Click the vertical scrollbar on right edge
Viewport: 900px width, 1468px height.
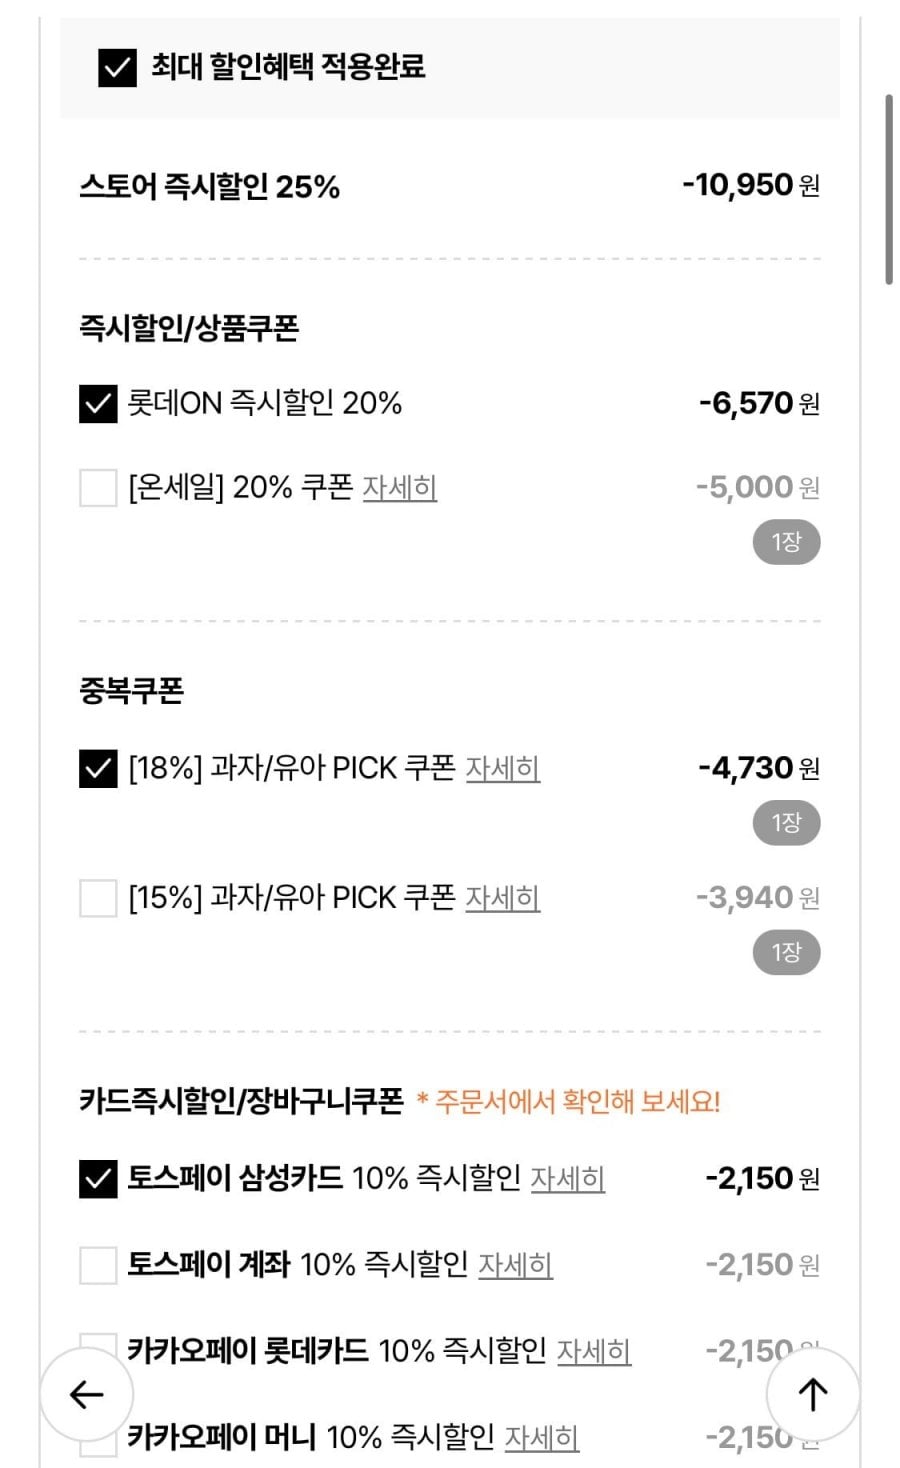coord(888,190)
